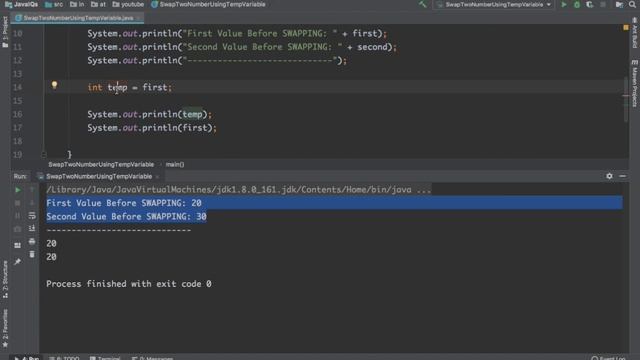Open the Maven Projects side panel

635,84
